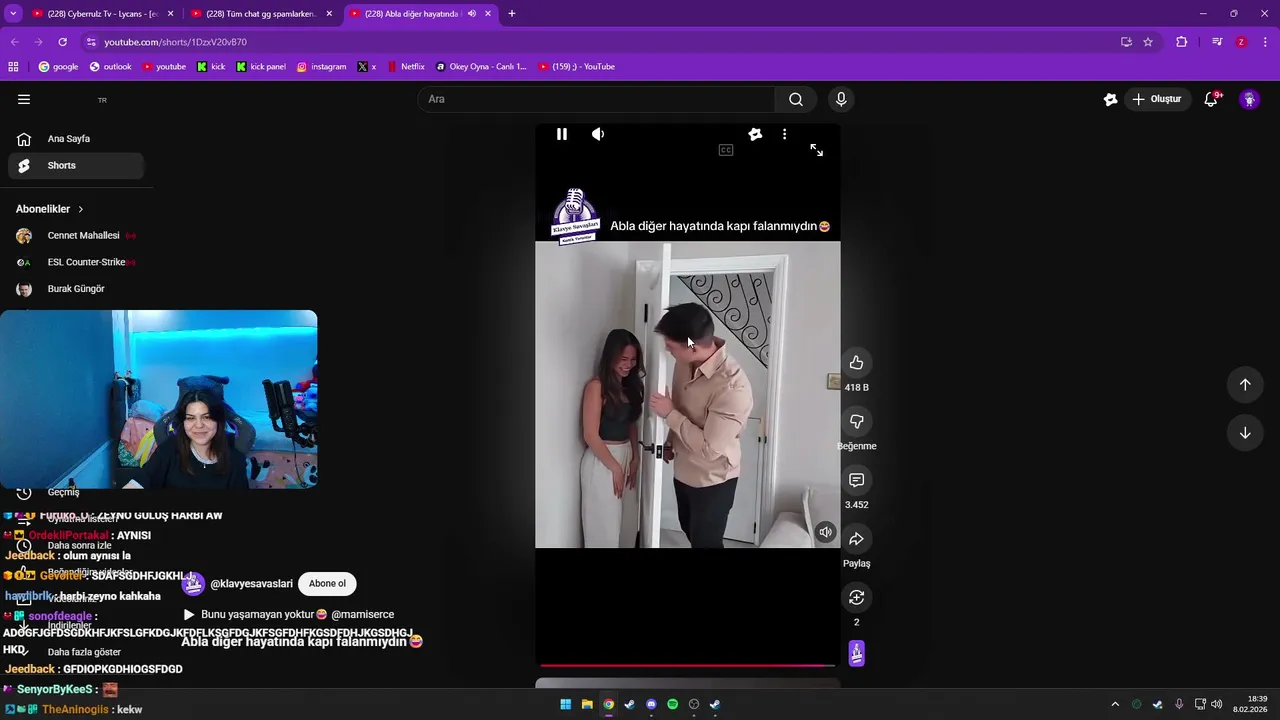Open YouTube notifications bell
Screen dimensions: 1280x720
pyautogui.click(x=1211, y=99)
